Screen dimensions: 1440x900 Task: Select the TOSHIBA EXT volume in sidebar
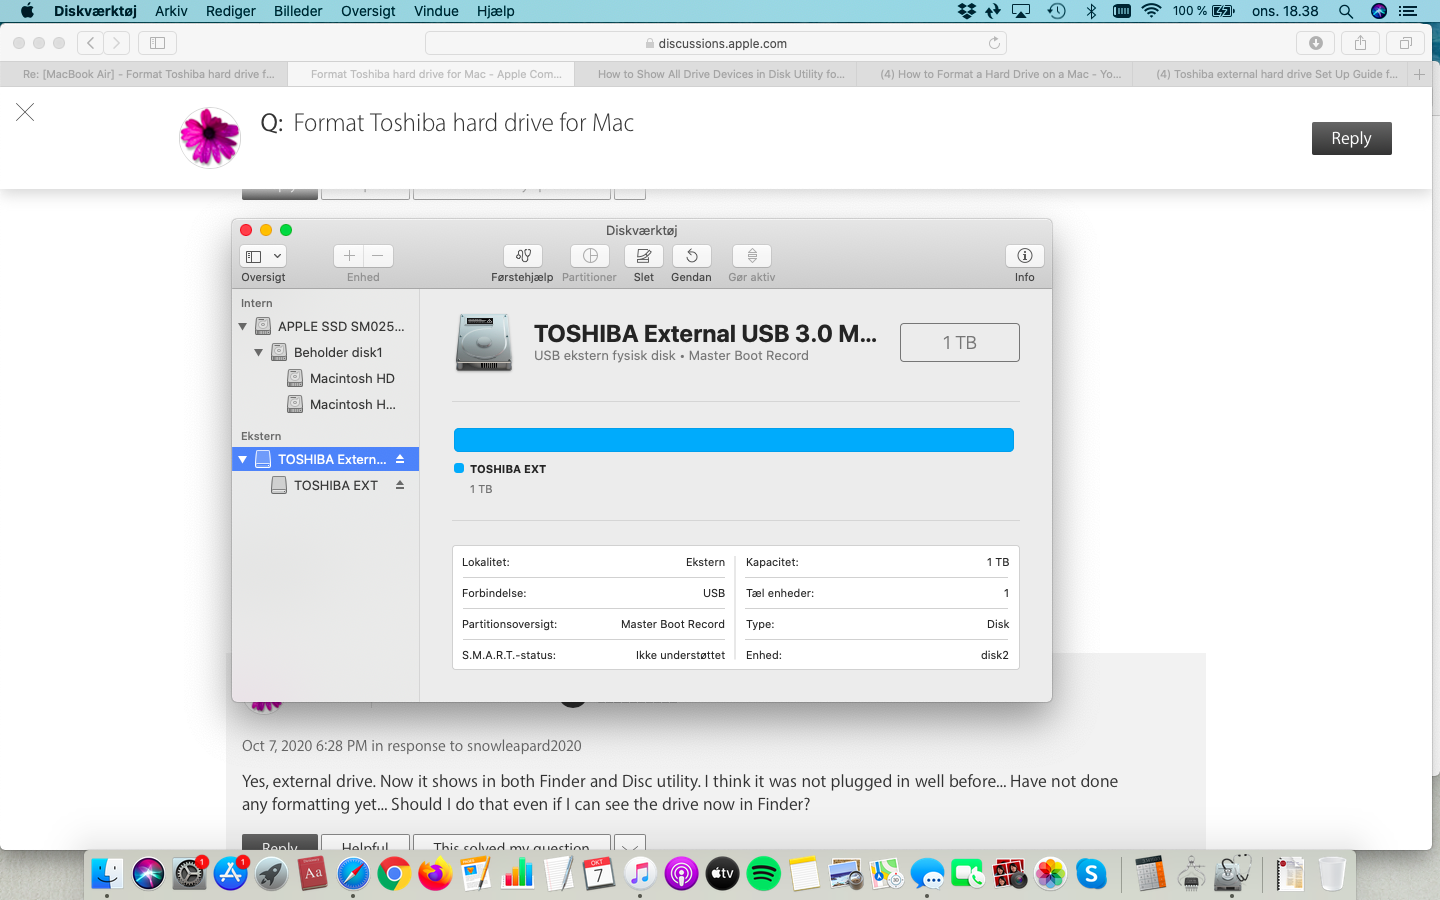pos(326,485)
